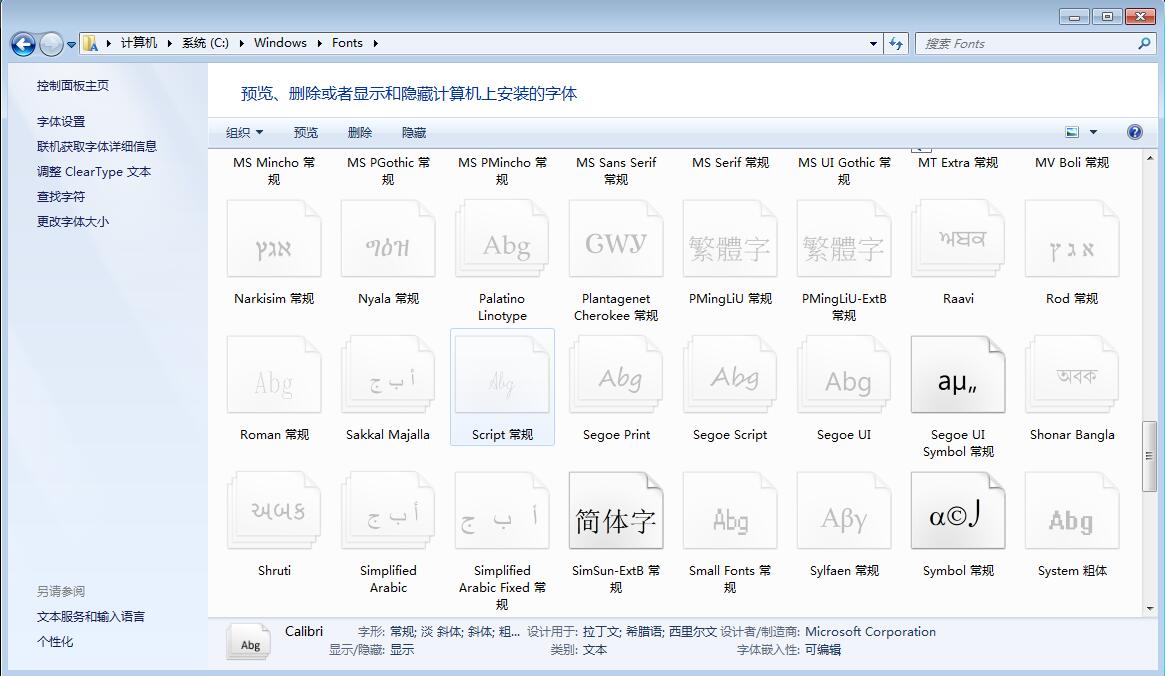Select the SimSun-ExtB font icon
The image size is (1165, 676).
click(x=616, y=511)
